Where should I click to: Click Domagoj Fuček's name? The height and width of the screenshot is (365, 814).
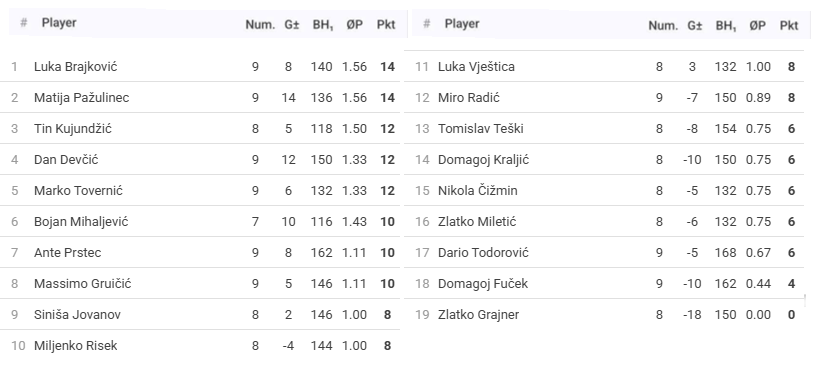(x=483, y=283)
